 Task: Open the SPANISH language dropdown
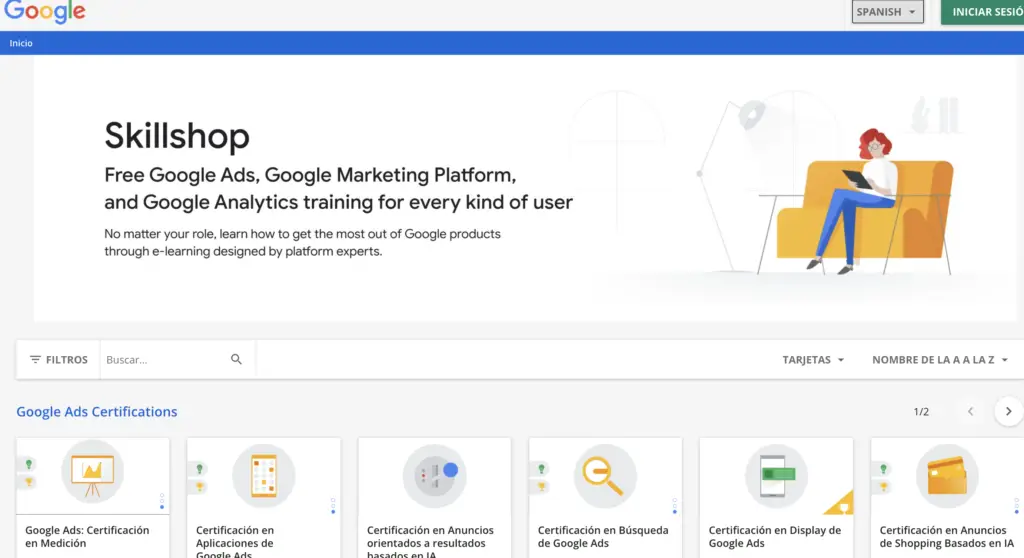[x=887, y=12]
